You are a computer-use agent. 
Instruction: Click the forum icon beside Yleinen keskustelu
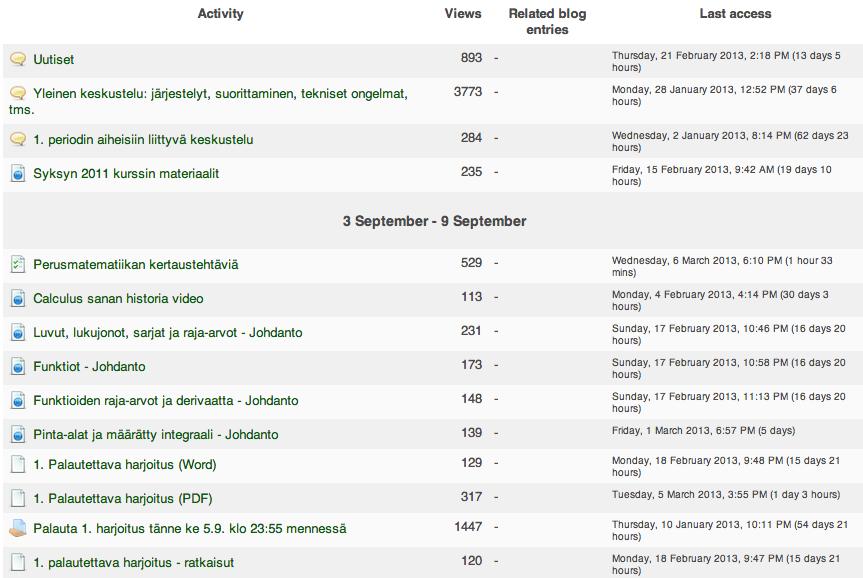[18, 93]
